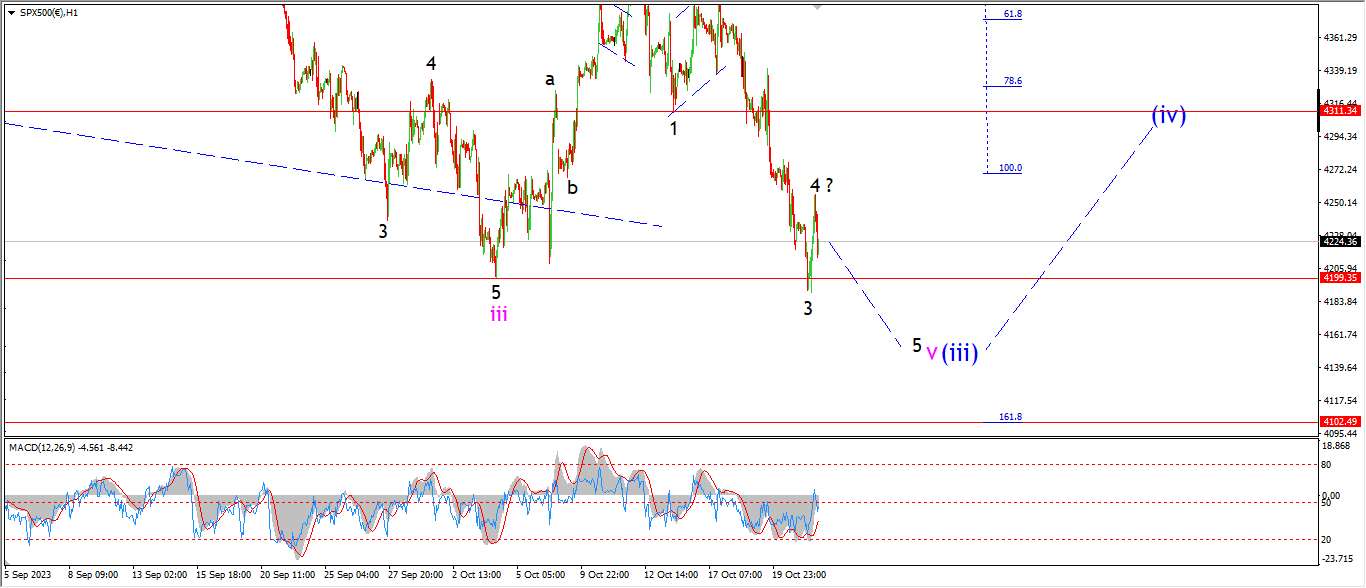This screenshot has width=1366, height=588.
Task: Select the wave label 'b'
Action: point(572,187)
